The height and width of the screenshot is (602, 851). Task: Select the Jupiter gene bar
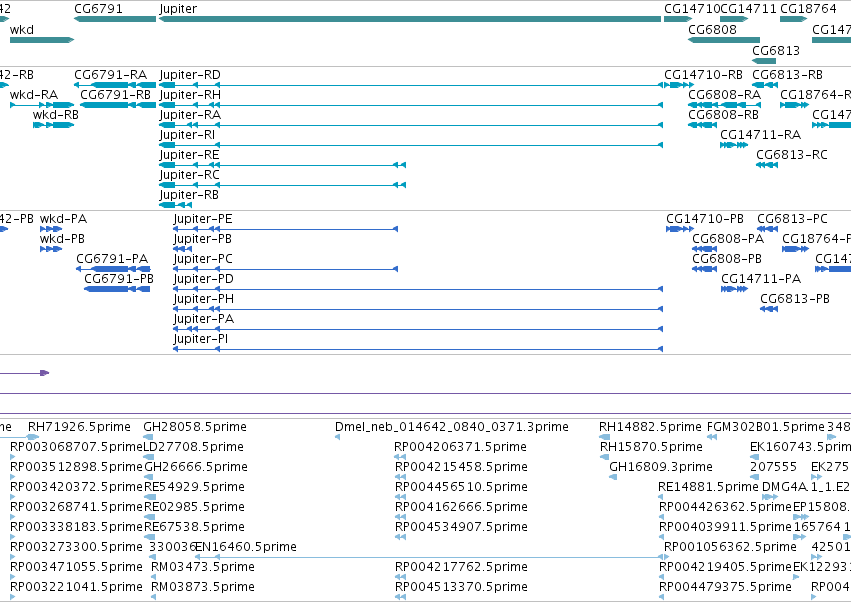tap(410, 19)
